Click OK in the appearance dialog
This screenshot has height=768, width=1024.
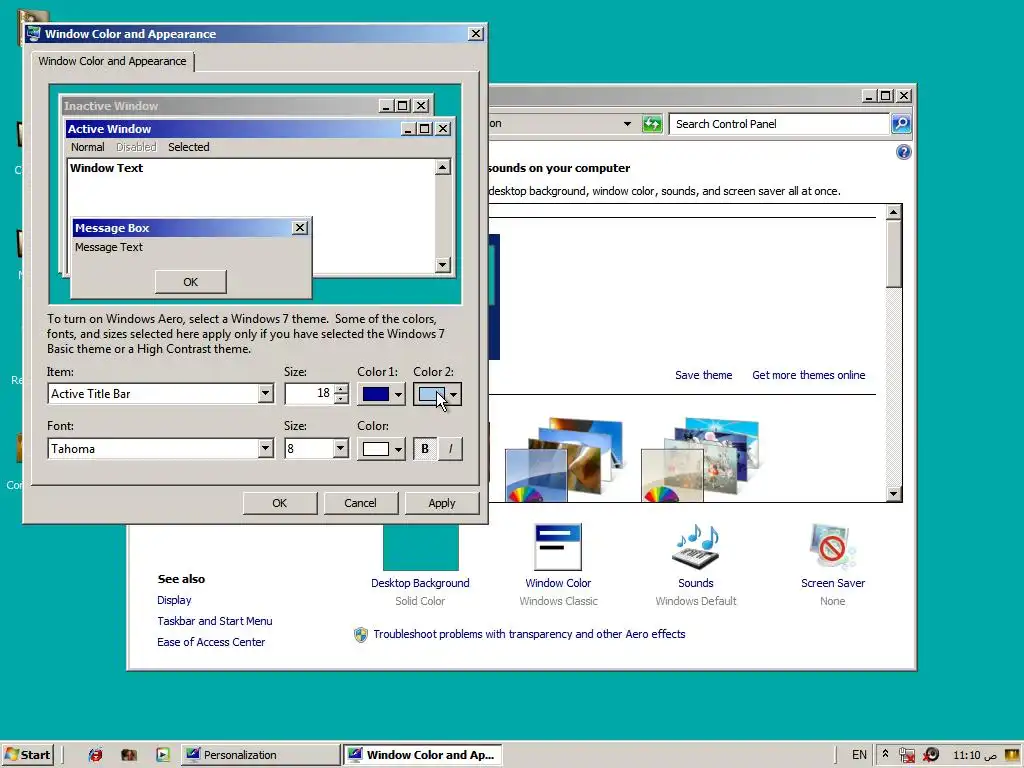pos(280,503)
